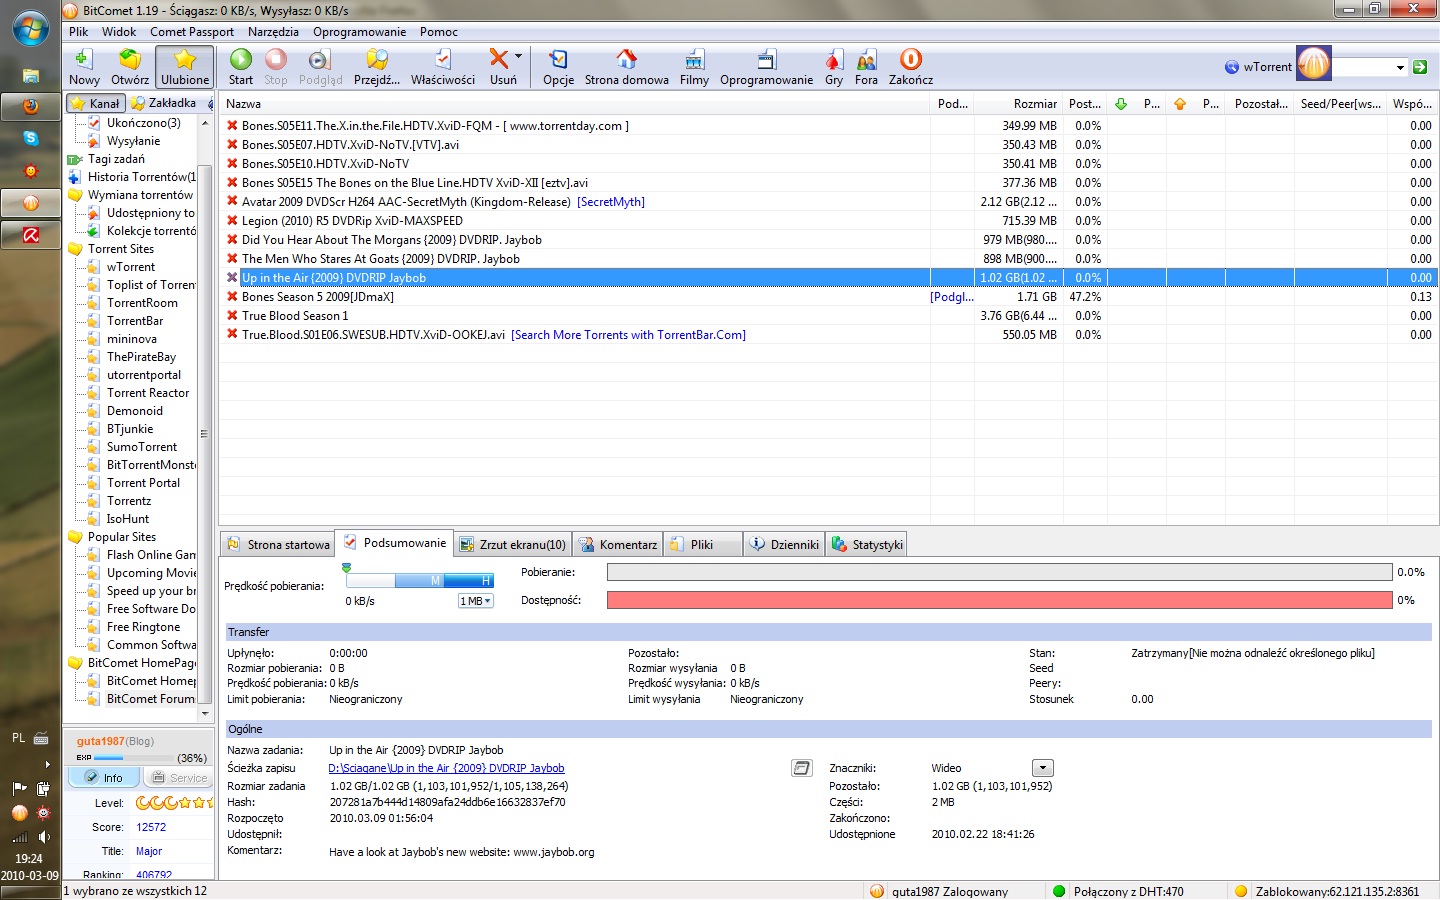Open the Plik menu
The width and height of the screenshot is (1440, 900).
coord(78,32)
